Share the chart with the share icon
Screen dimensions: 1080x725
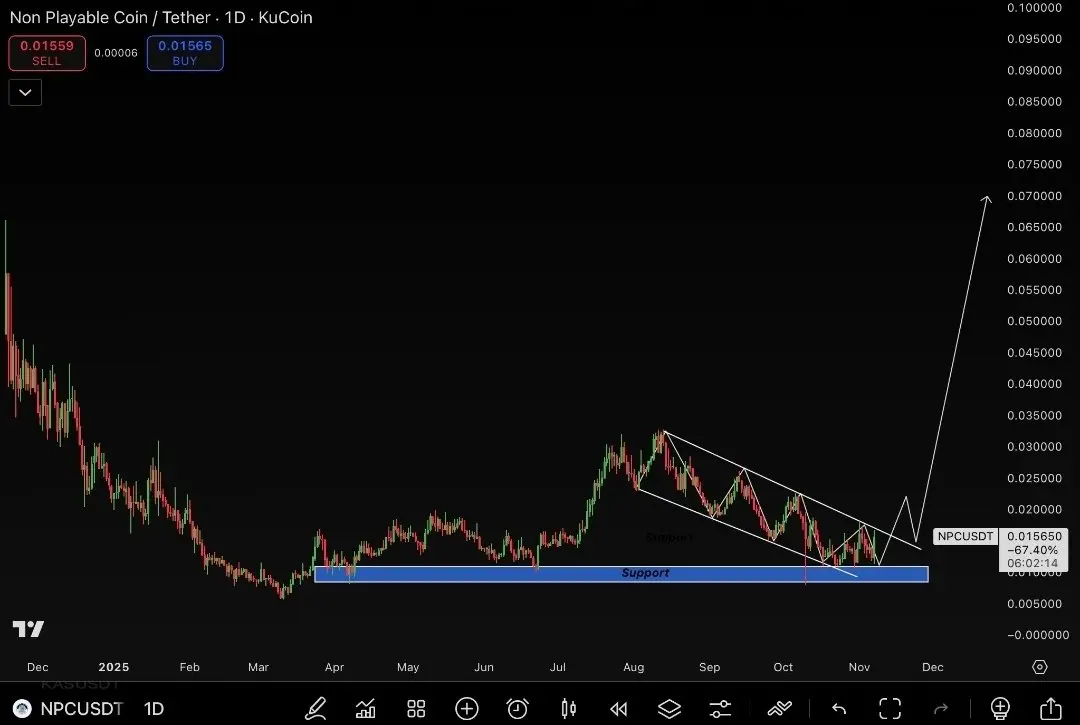(x=1050, y=708)
